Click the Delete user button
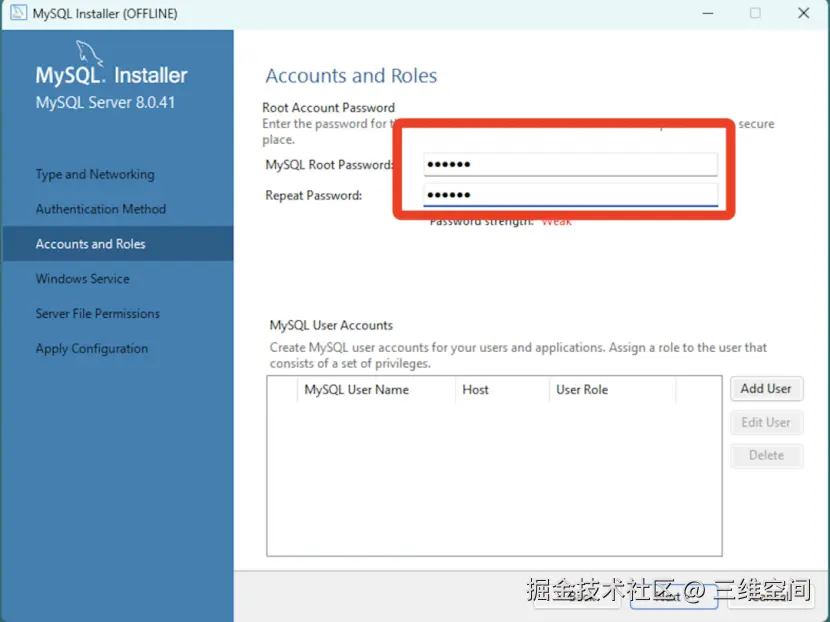 pos(766,455)
